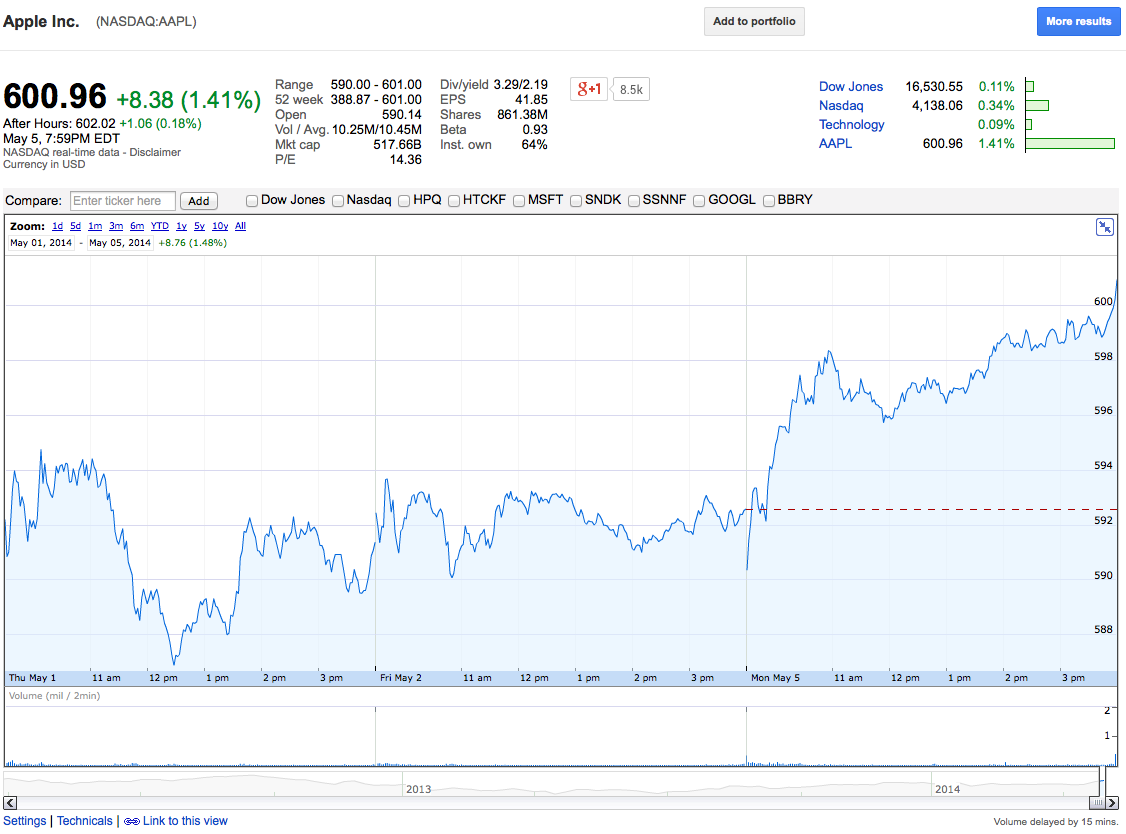Viewport: 1126px width, 834px height.
Task: Set chart zoom to 5d
Action: click(x=76, y=226)
